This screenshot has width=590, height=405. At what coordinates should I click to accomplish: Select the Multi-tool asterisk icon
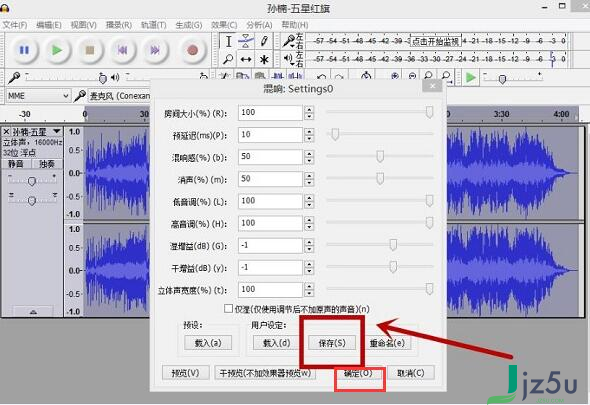[264, 59]
